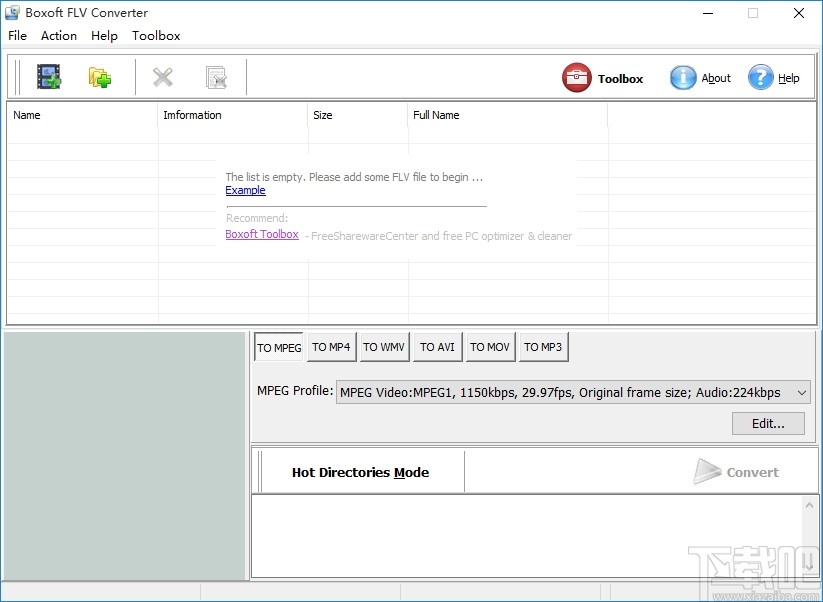Open the Example link in the file list
This screenshot has height=602, width=823.
245,190
